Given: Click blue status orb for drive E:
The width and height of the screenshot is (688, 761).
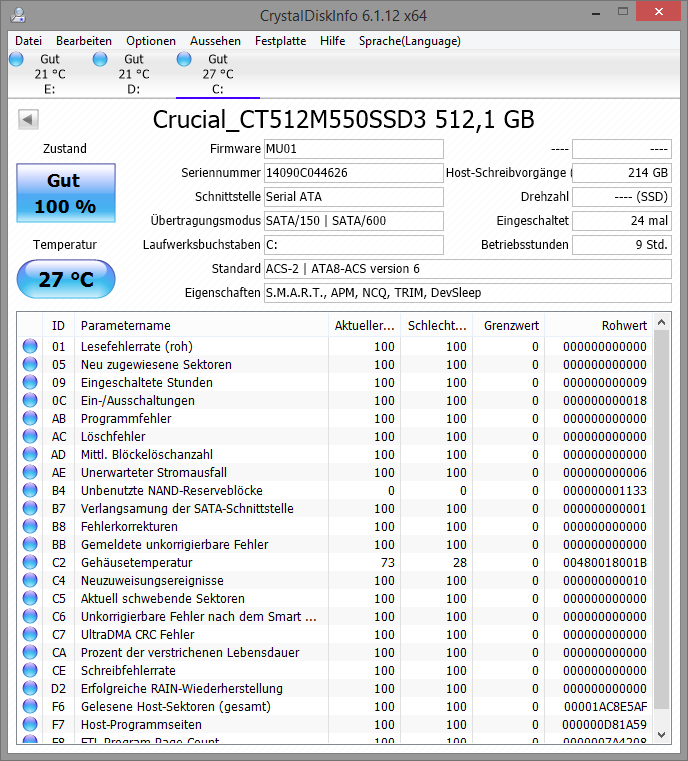Looking at the screenshot, I should (16, 59).
